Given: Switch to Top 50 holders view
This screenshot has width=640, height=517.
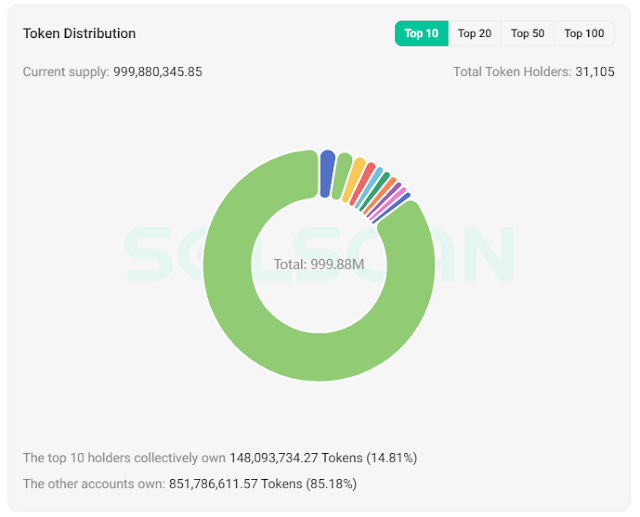Looking at the screenshot, I should click(x=527, y=33).
